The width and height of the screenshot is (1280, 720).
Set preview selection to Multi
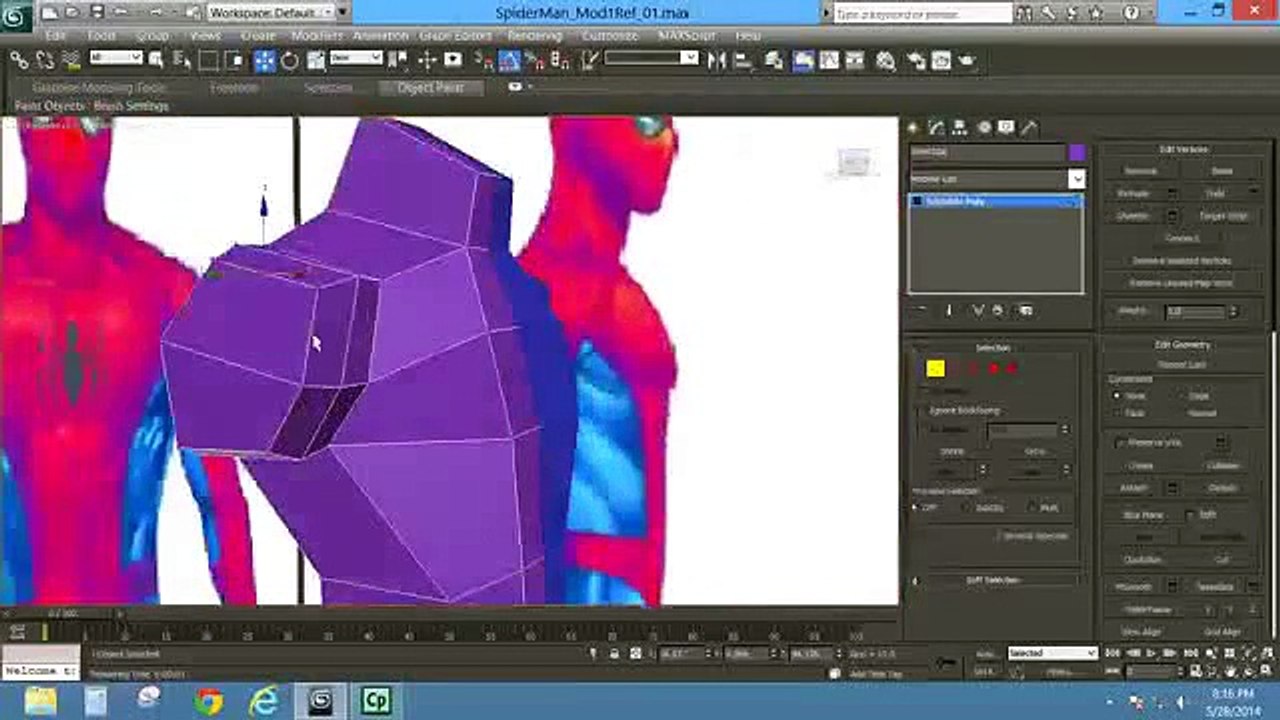1031,507
